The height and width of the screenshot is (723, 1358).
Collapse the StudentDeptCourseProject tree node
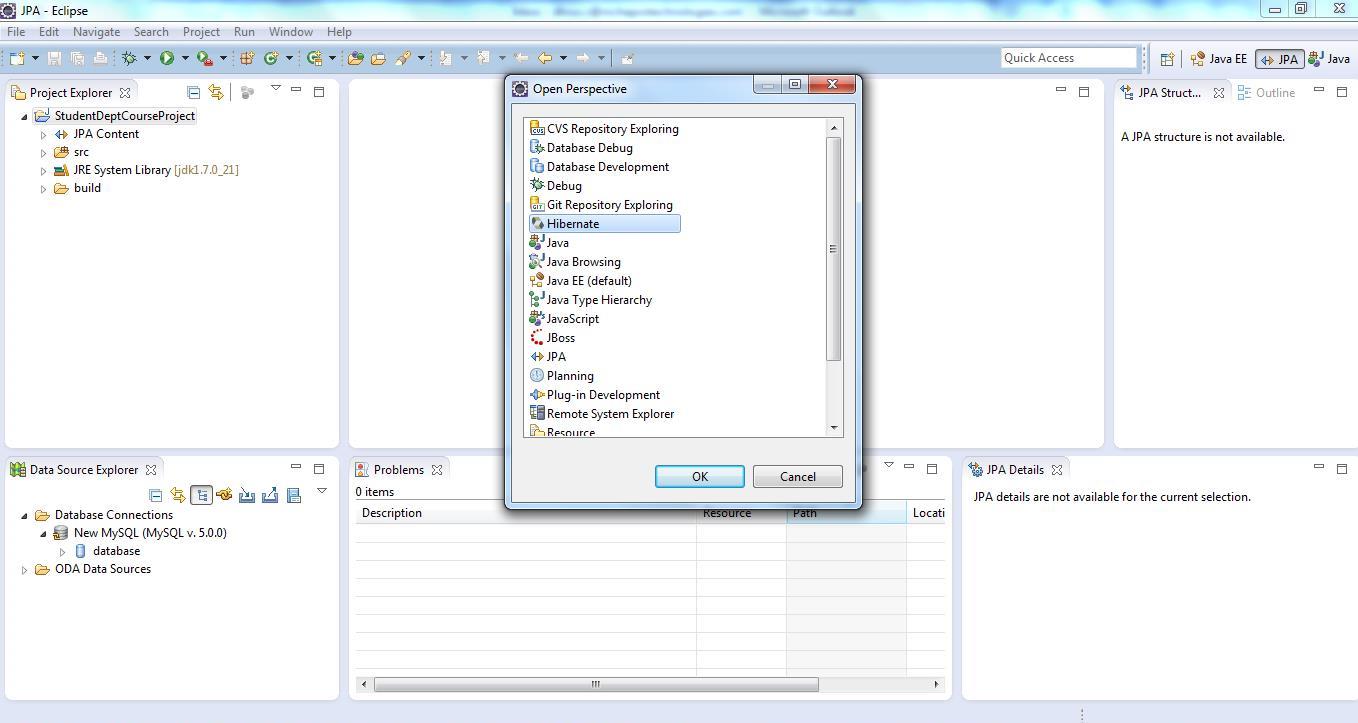[x=24, y=116]
